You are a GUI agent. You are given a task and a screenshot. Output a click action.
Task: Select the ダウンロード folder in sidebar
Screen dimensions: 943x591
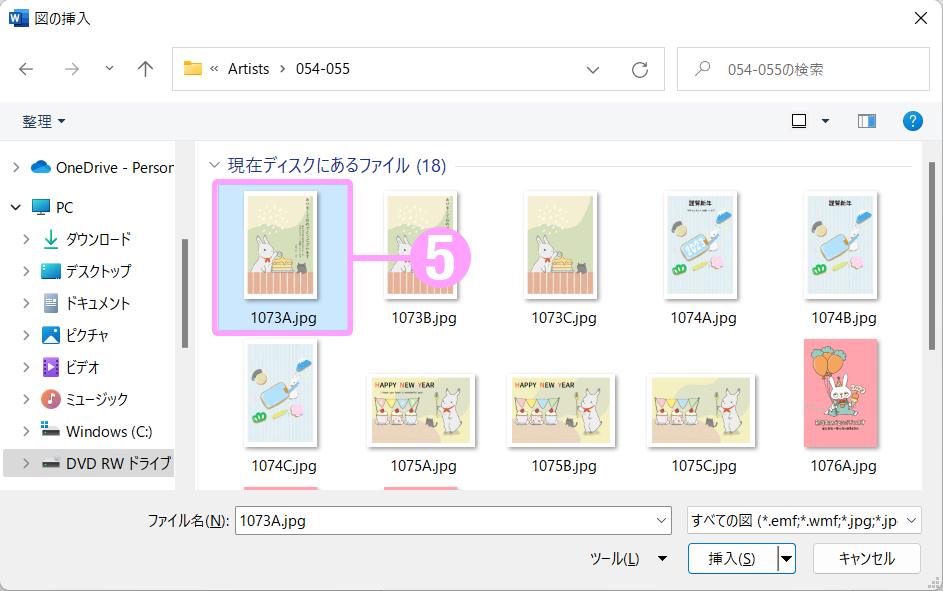(97, 239)
